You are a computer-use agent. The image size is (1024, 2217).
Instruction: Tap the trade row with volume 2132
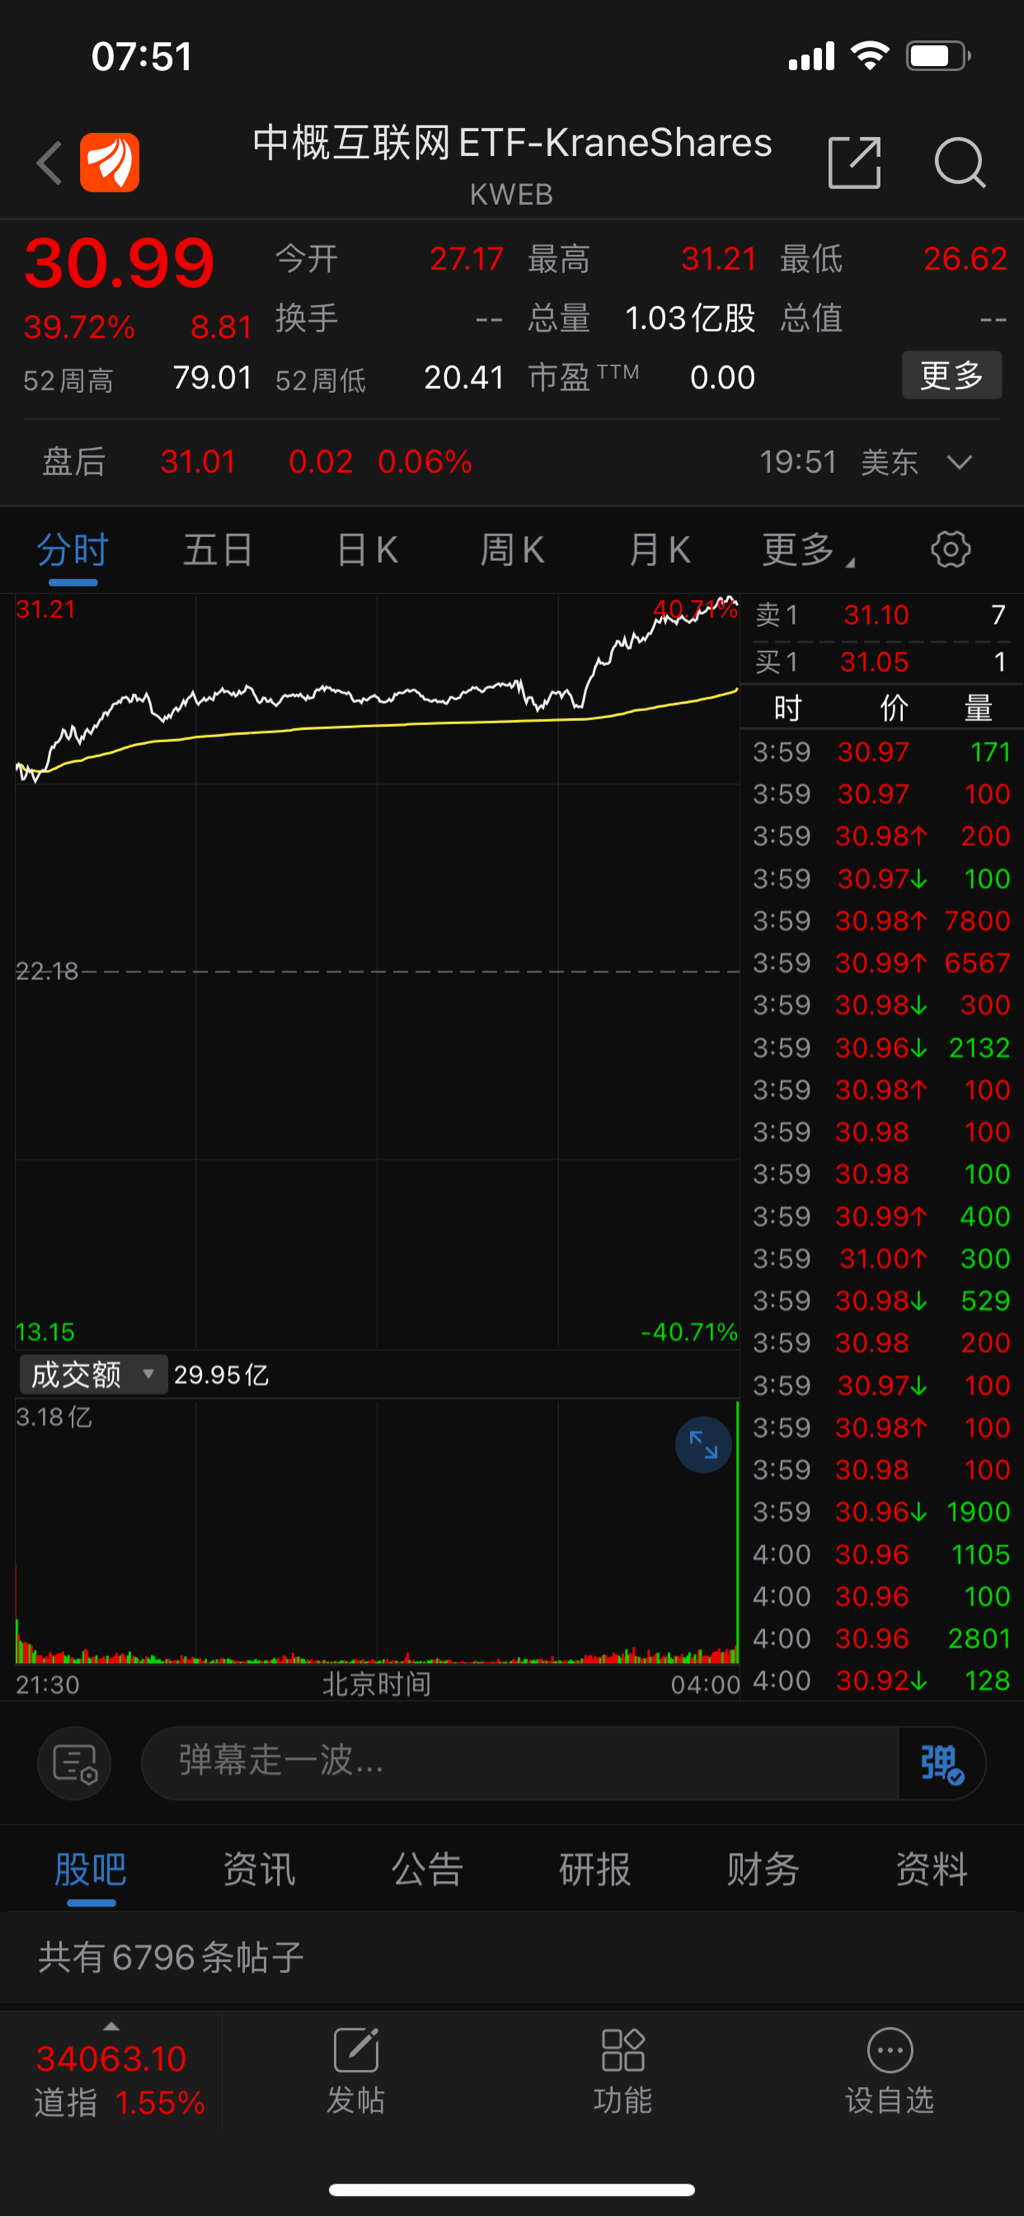tap(881, 1048)
